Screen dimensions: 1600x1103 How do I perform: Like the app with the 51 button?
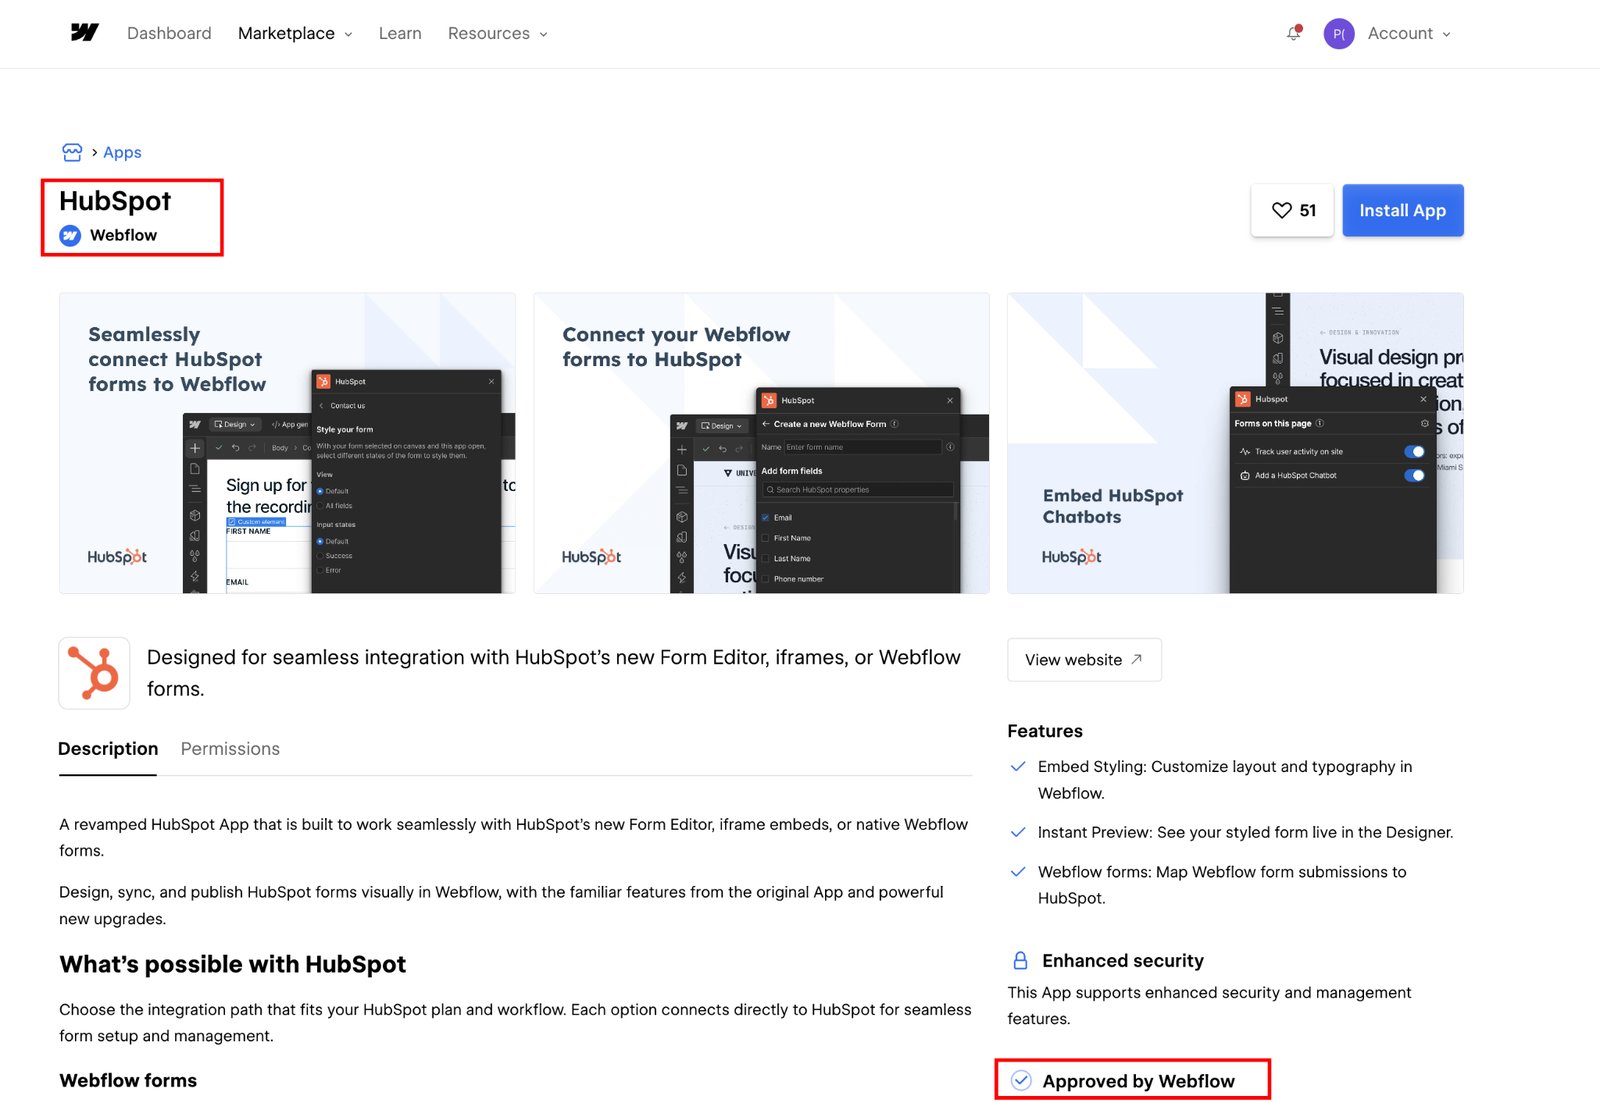[x=1292, y=210]
